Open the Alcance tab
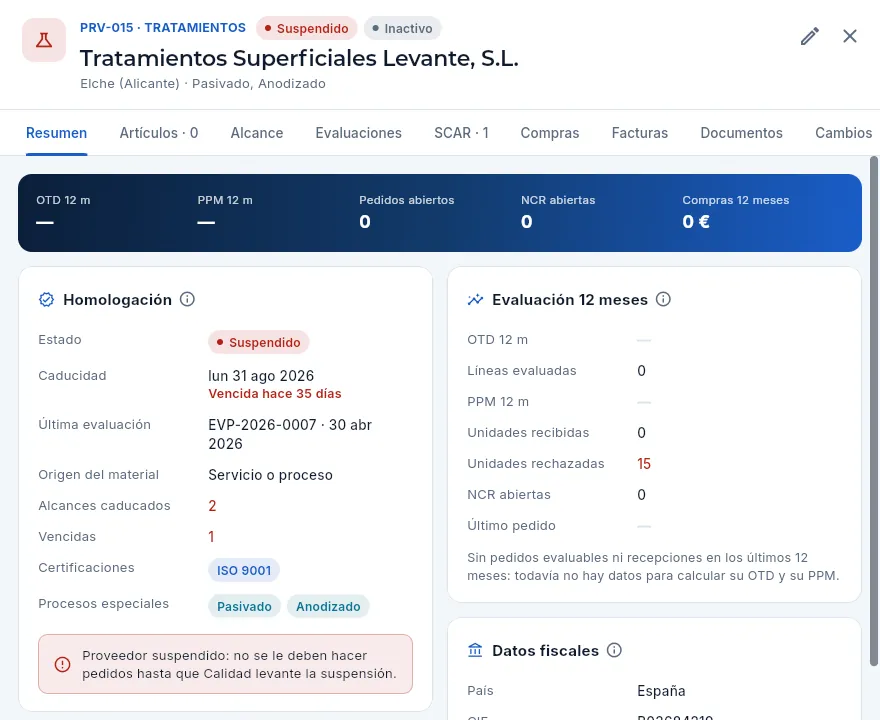This screenshot has height=720, width=880. pyautogui.click(x=257, y=133)
